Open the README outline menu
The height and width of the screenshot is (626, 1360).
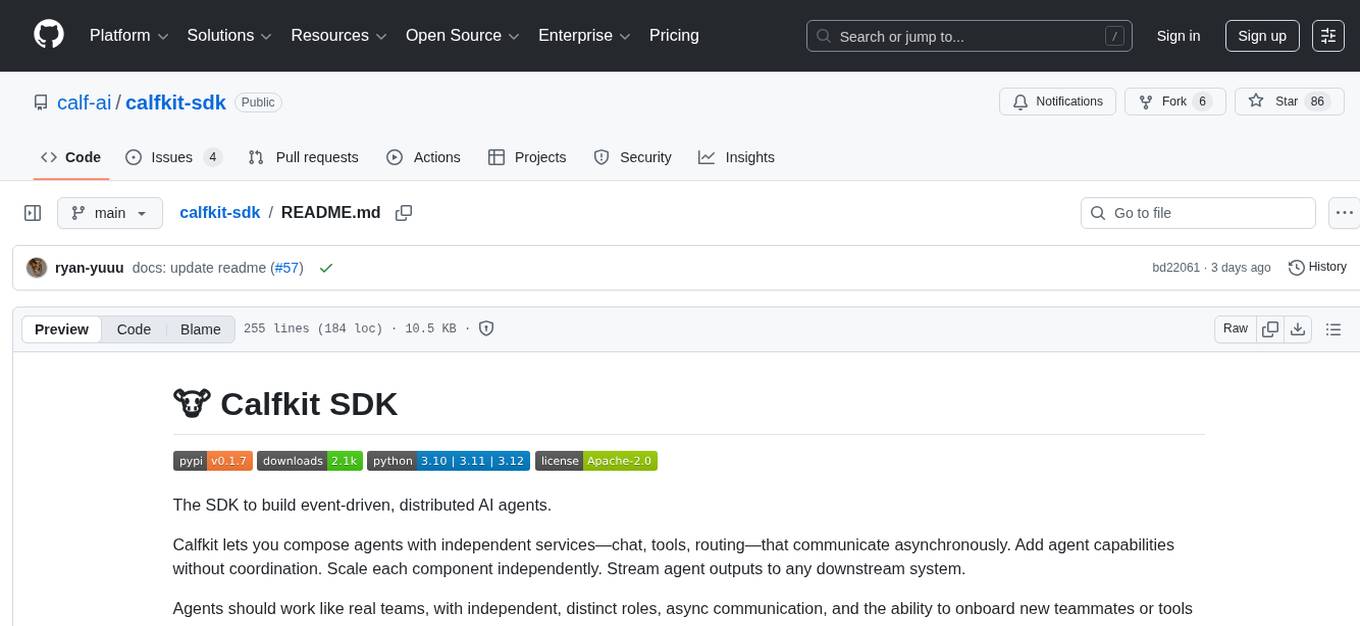point(1334,328)
